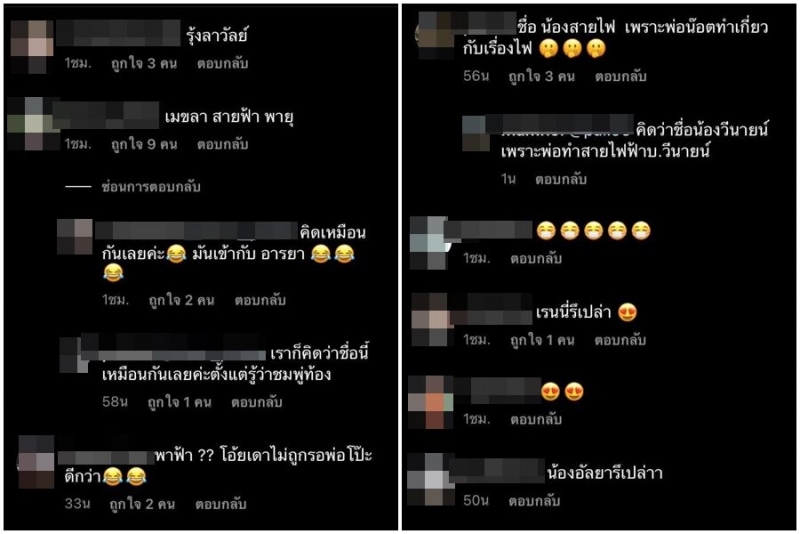Screen dimensions: 800x534
Task: Reply to the น้องวีนายน์ comment
Action: pos(561,180)
